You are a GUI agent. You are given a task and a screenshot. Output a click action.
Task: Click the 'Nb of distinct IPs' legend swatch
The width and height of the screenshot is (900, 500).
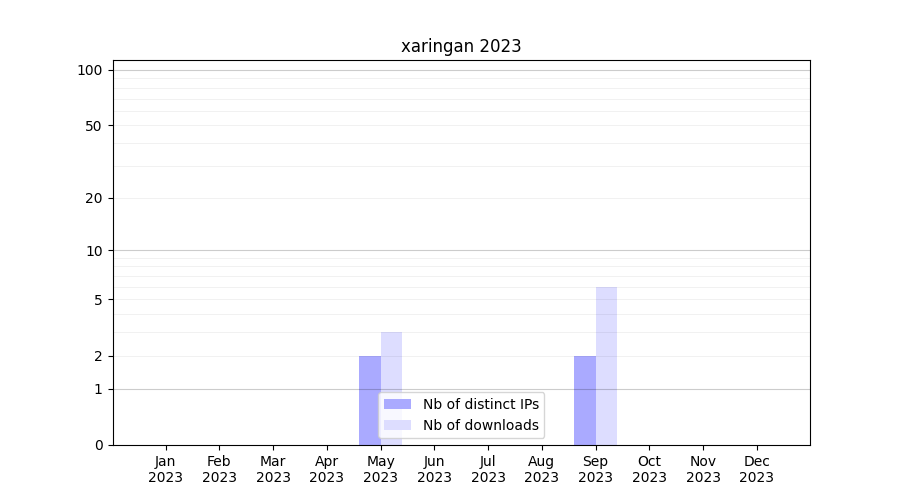tap(397, 404)
